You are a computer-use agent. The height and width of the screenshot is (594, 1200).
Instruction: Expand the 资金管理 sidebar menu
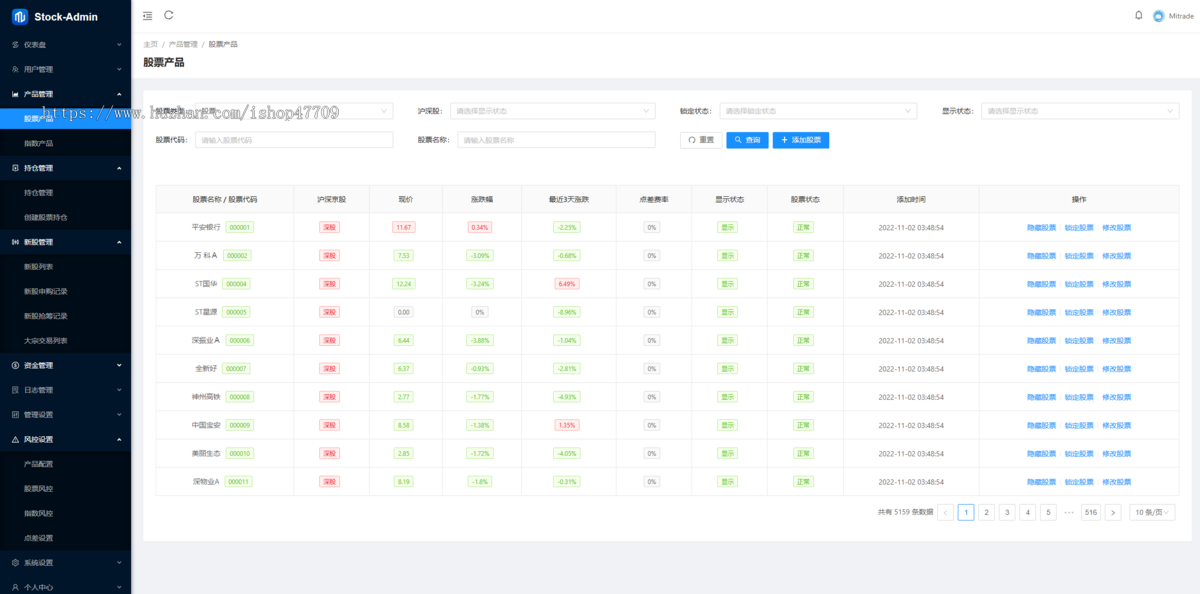click(65, 365)
